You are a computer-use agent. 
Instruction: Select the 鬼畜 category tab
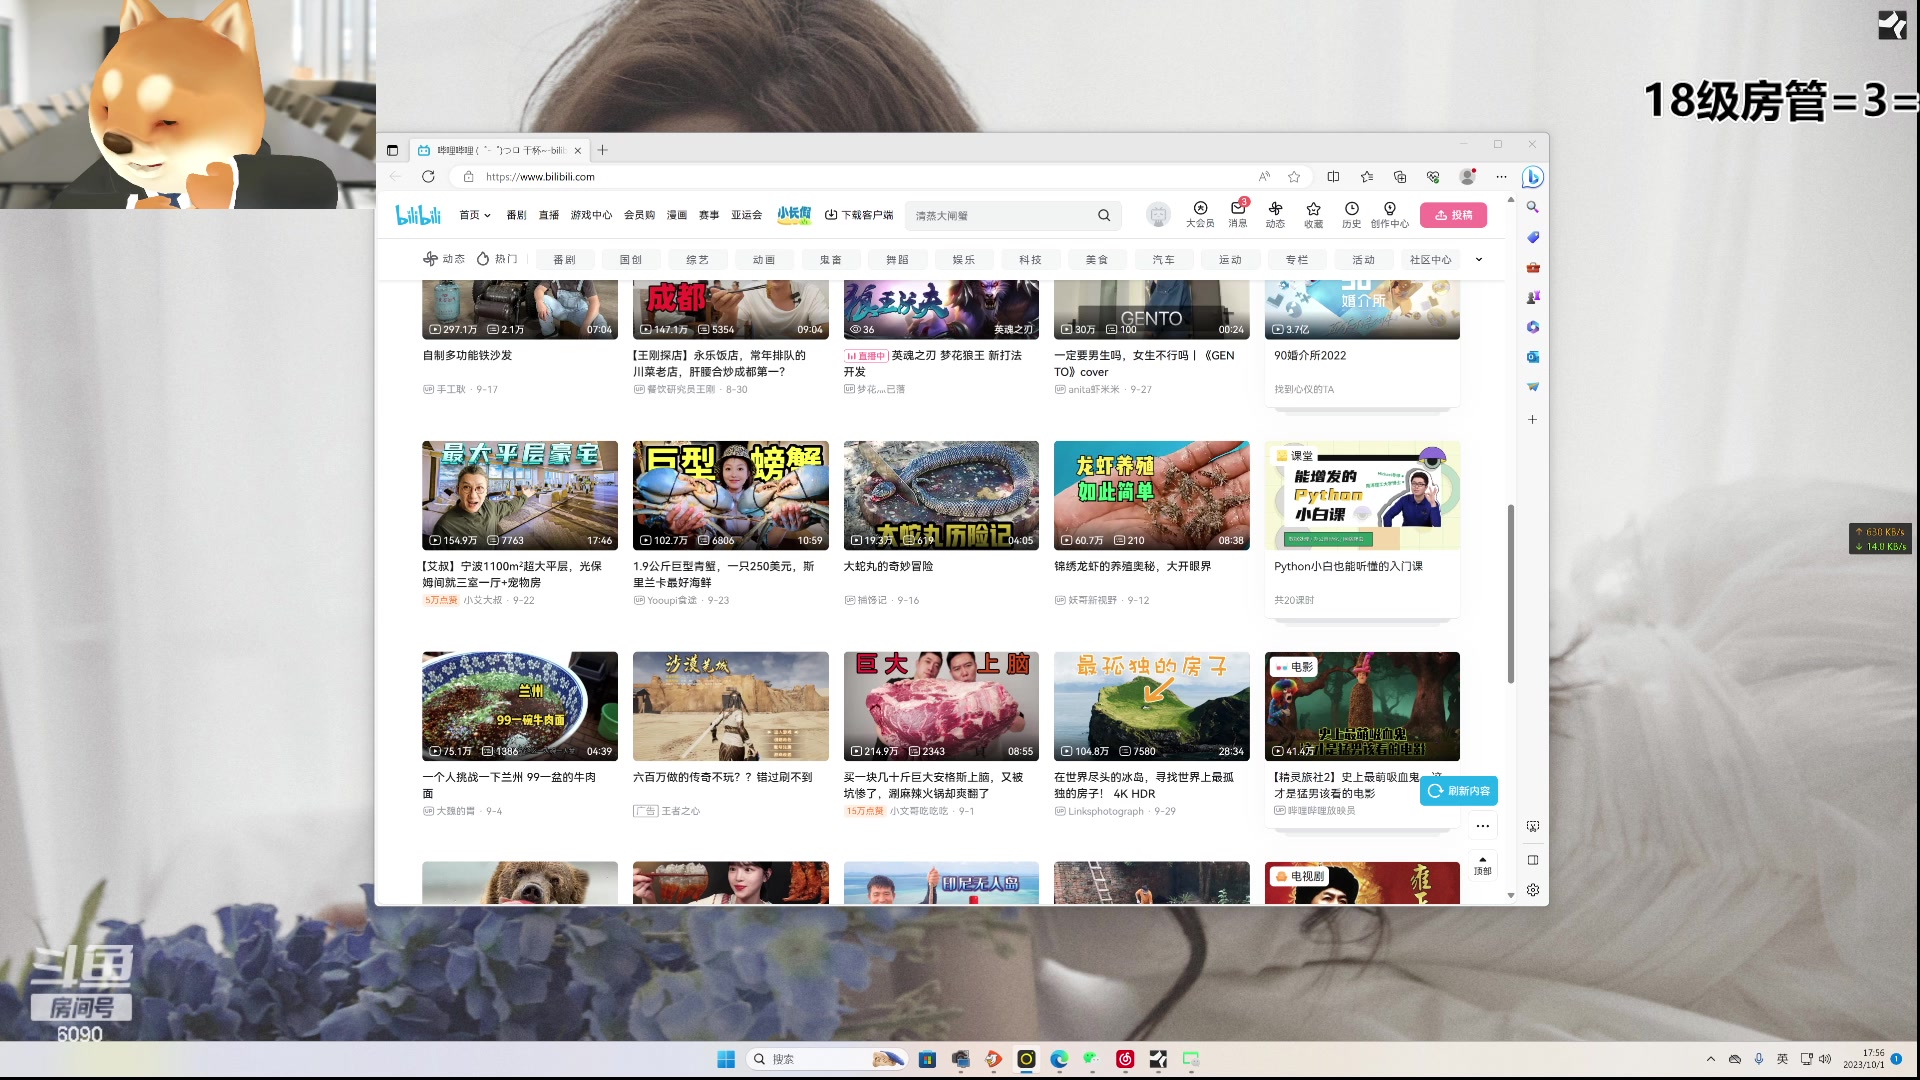pyautogui.click(x=831, y=260)
